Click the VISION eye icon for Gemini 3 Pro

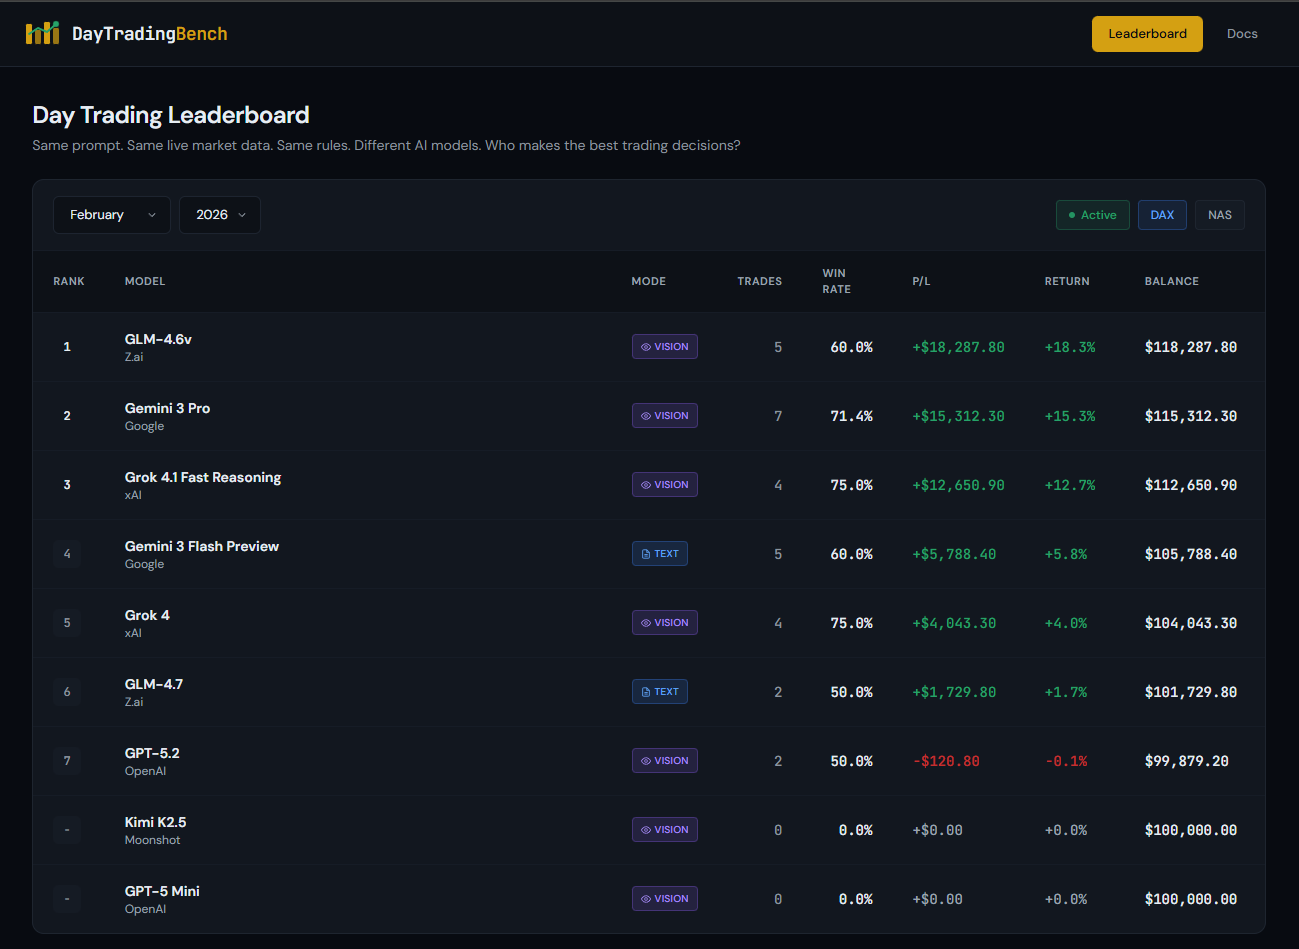[x=646, y=415]
